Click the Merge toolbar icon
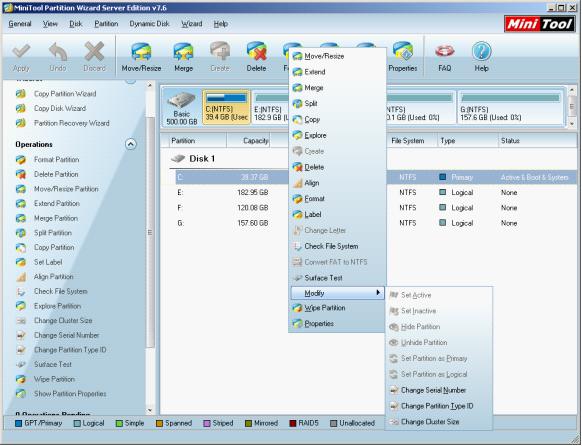This screenshot has height=446, width=582. pyautogui.click(x=183, y=57)
